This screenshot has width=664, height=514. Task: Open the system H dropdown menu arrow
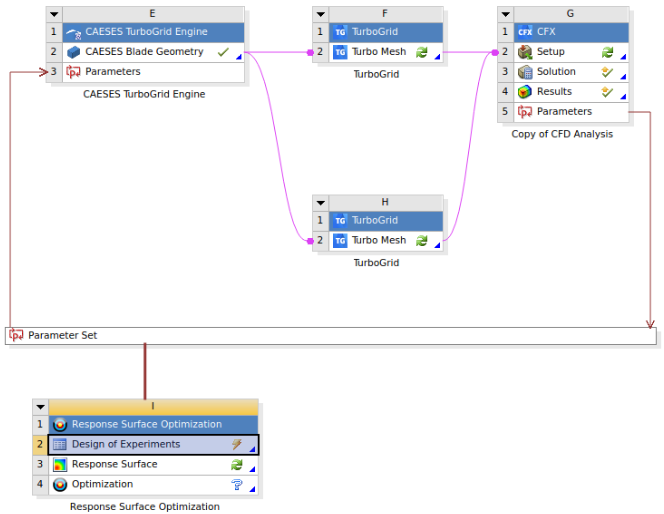point(321,203)
